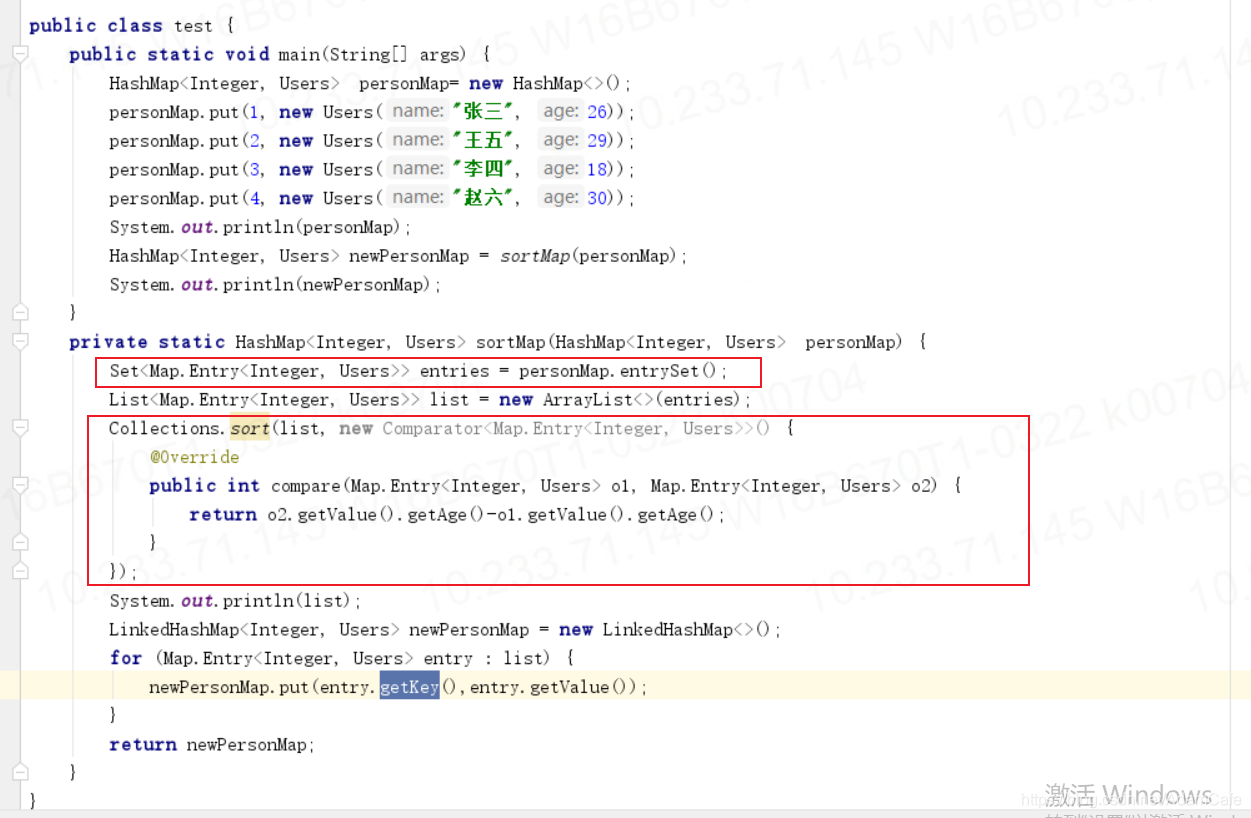
Task: Collapse the sortMap method fold marker
Action: click(20, 342)
